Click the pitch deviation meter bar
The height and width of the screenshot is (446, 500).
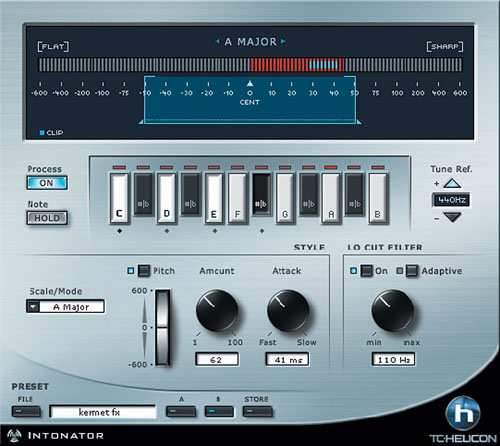250,65
